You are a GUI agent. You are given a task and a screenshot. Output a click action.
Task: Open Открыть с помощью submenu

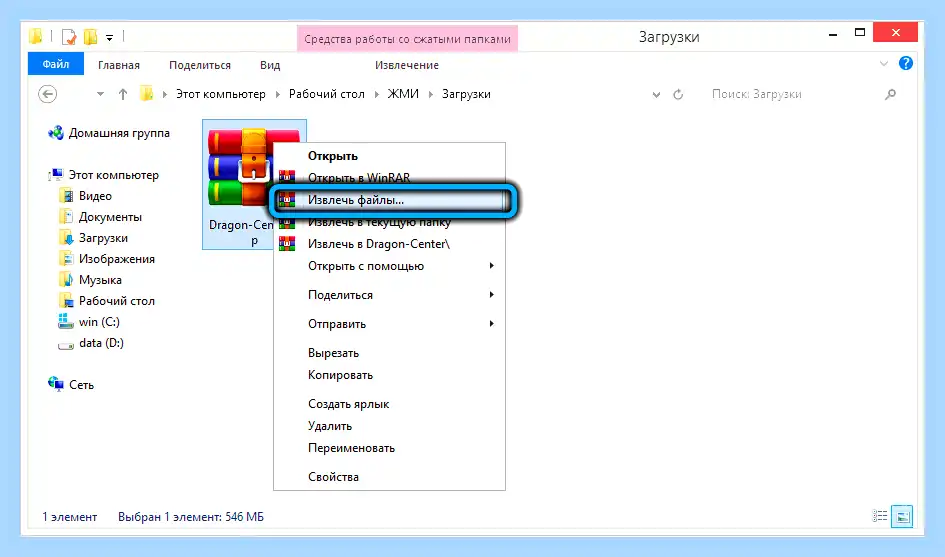(389, 266)
